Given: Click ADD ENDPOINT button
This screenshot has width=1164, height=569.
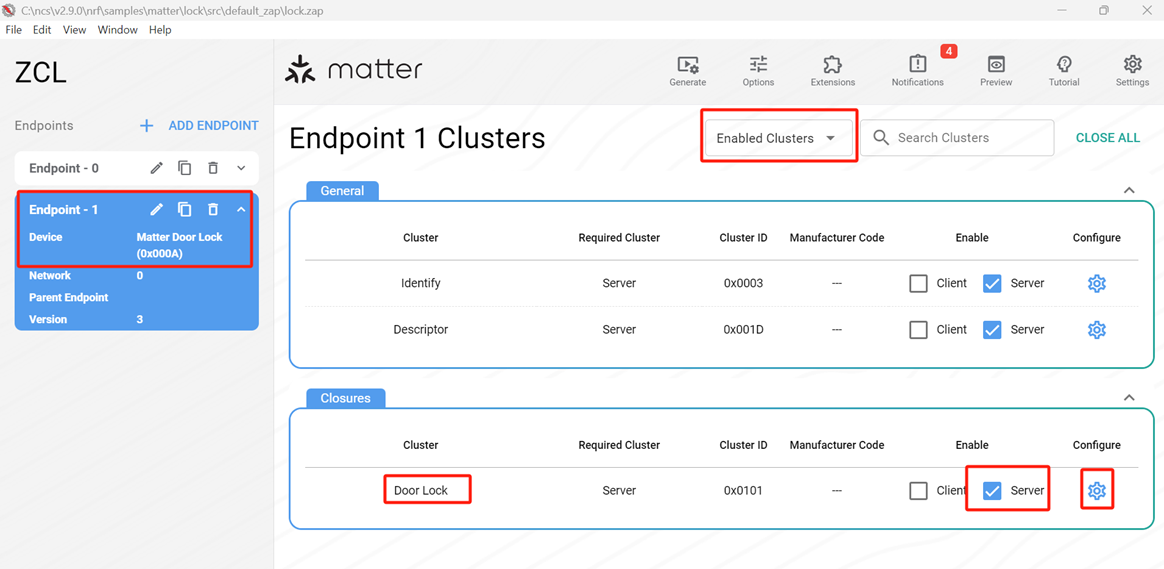Looking at the screenshot, I should coord(199,126).
